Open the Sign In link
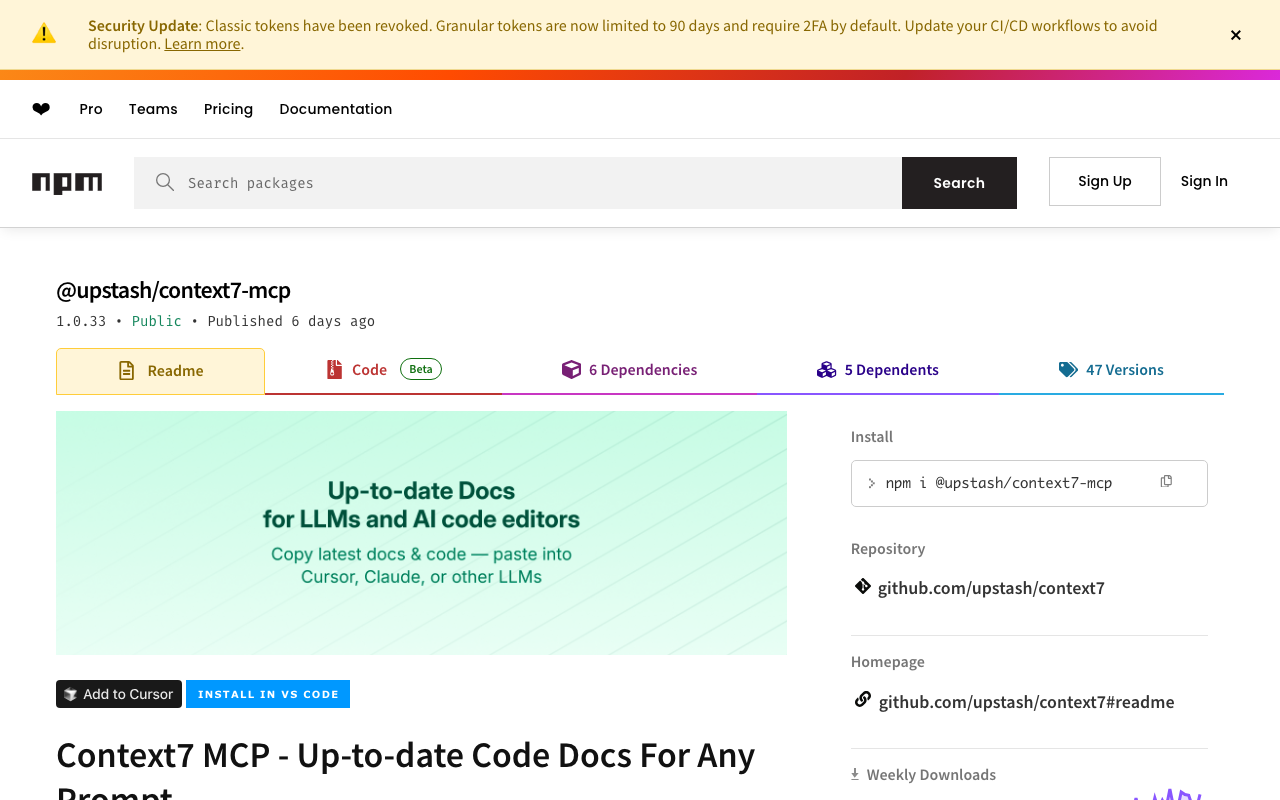 1204,181
